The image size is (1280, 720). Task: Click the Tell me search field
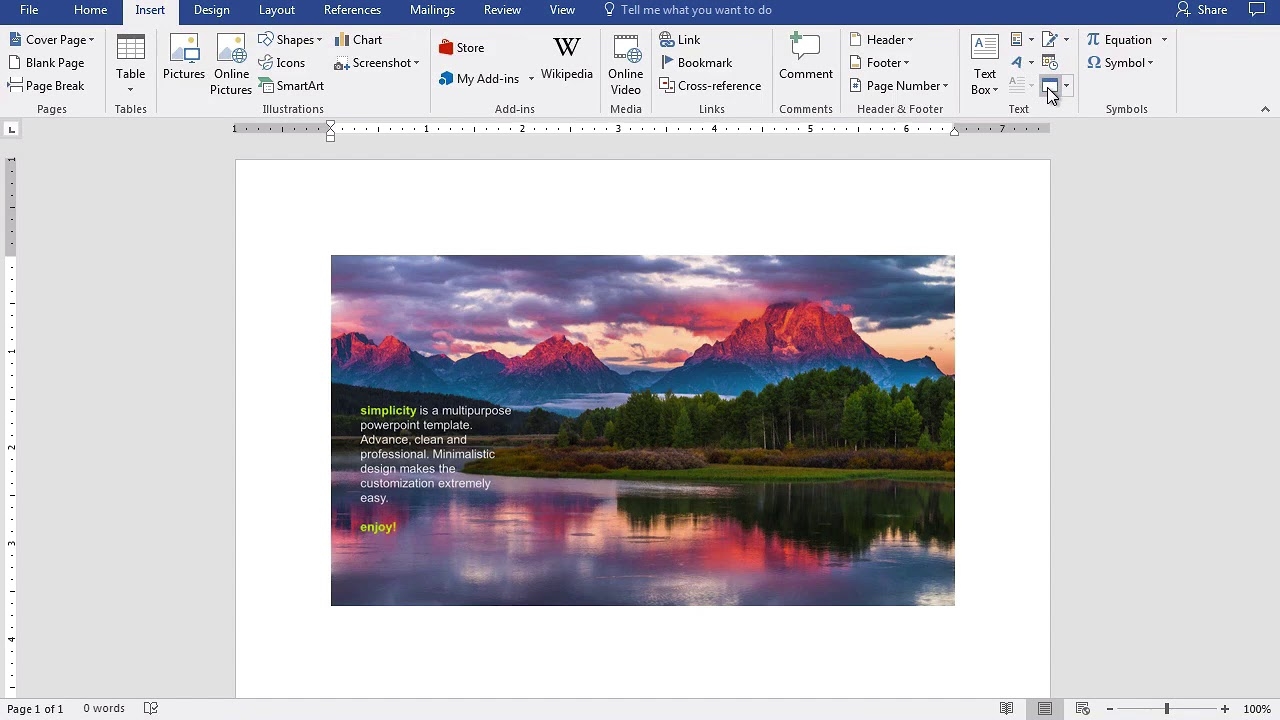[696, 10]
